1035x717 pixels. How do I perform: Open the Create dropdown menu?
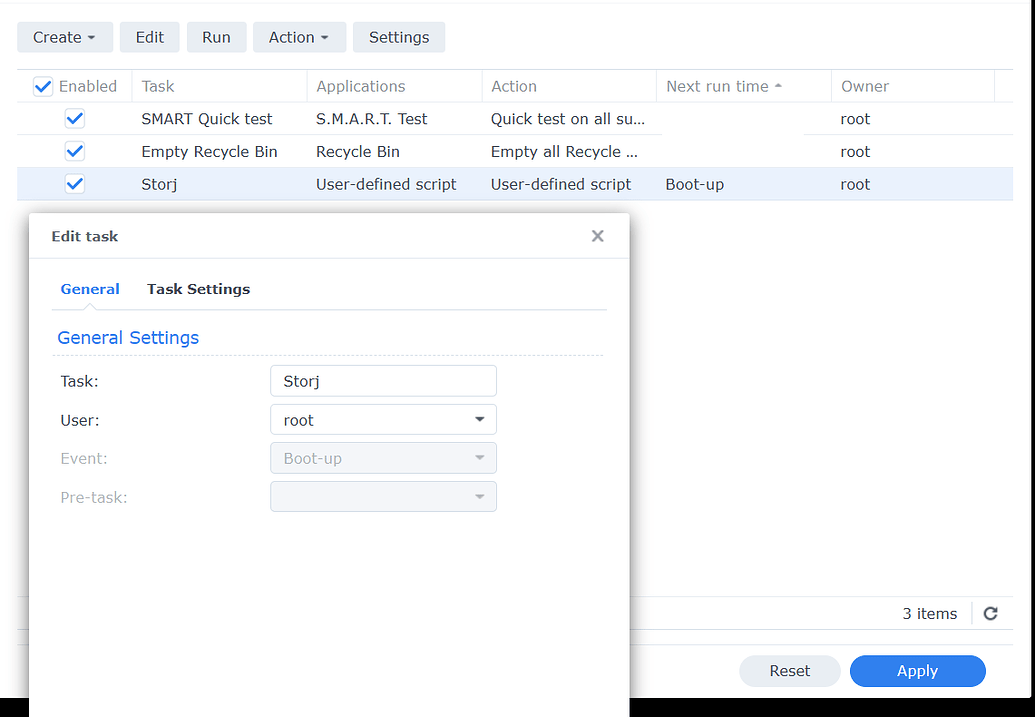tap(64, 37)
